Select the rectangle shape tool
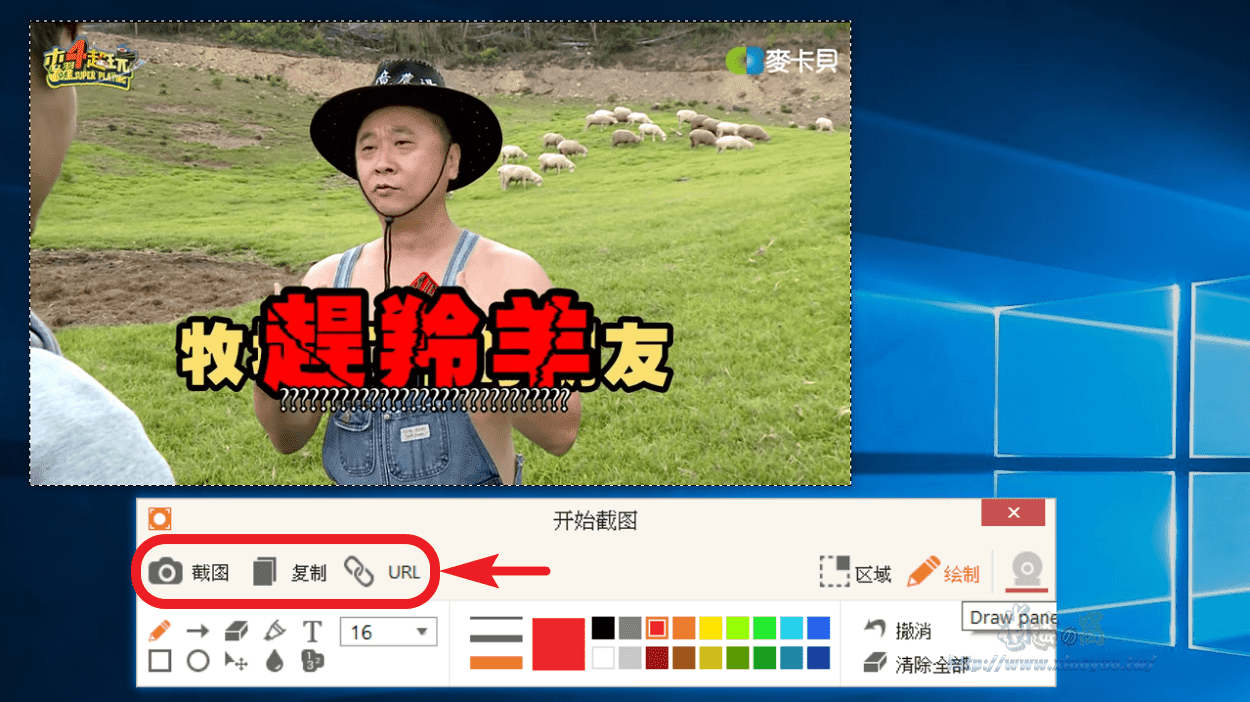Image resolution: width=1250 pixels, height=702 pixels. pos(160,661)
